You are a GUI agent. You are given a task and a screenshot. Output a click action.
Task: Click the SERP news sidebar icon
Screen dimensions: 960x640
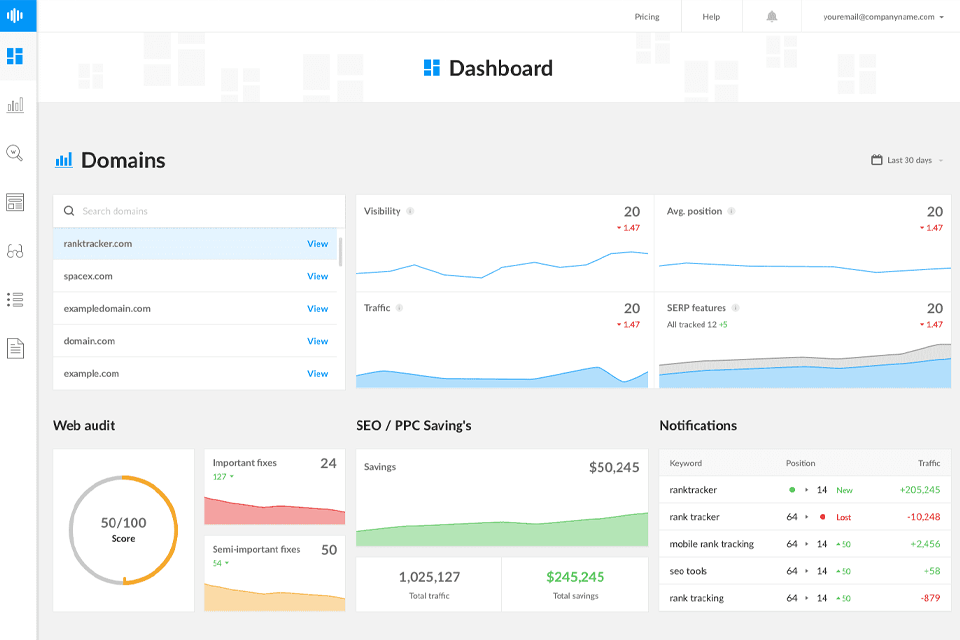point(15,201)
